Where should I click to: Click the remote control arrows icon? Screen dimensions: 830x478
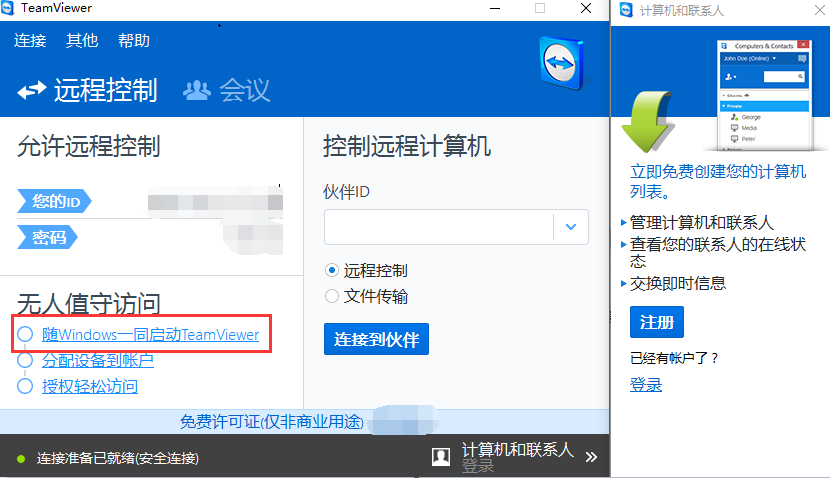click(x=32, y=91)
